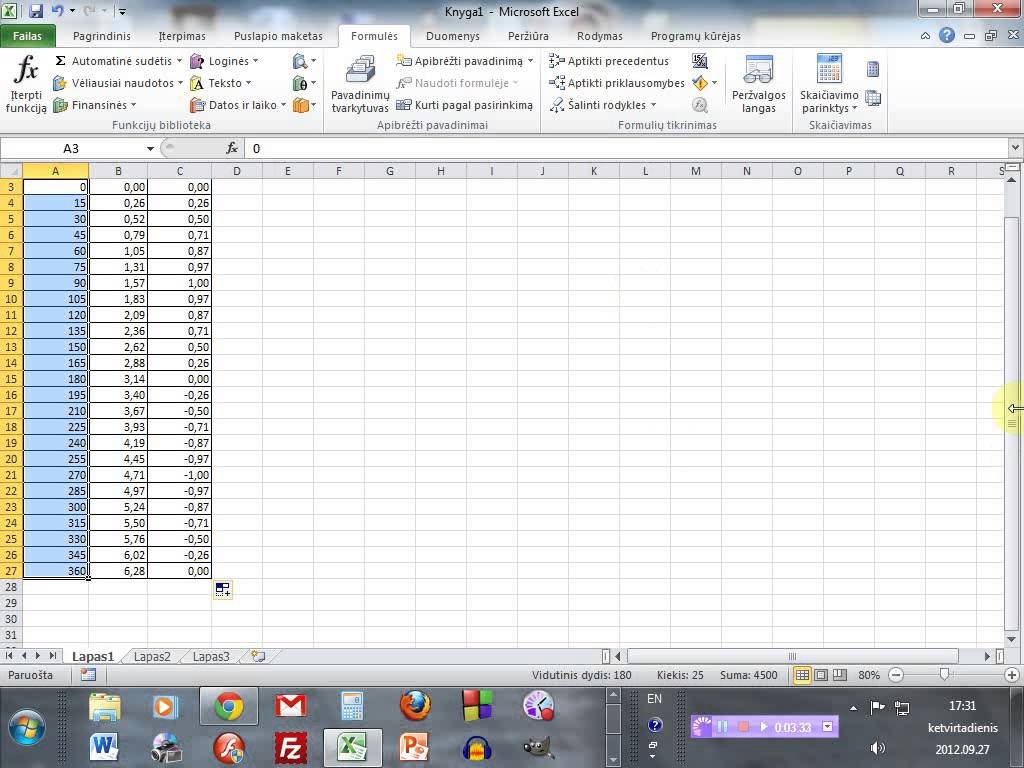This screenshot has height=768, width=1024.
Task: Switch to Page Break Preview in the status bar
Action: [839, 675]
